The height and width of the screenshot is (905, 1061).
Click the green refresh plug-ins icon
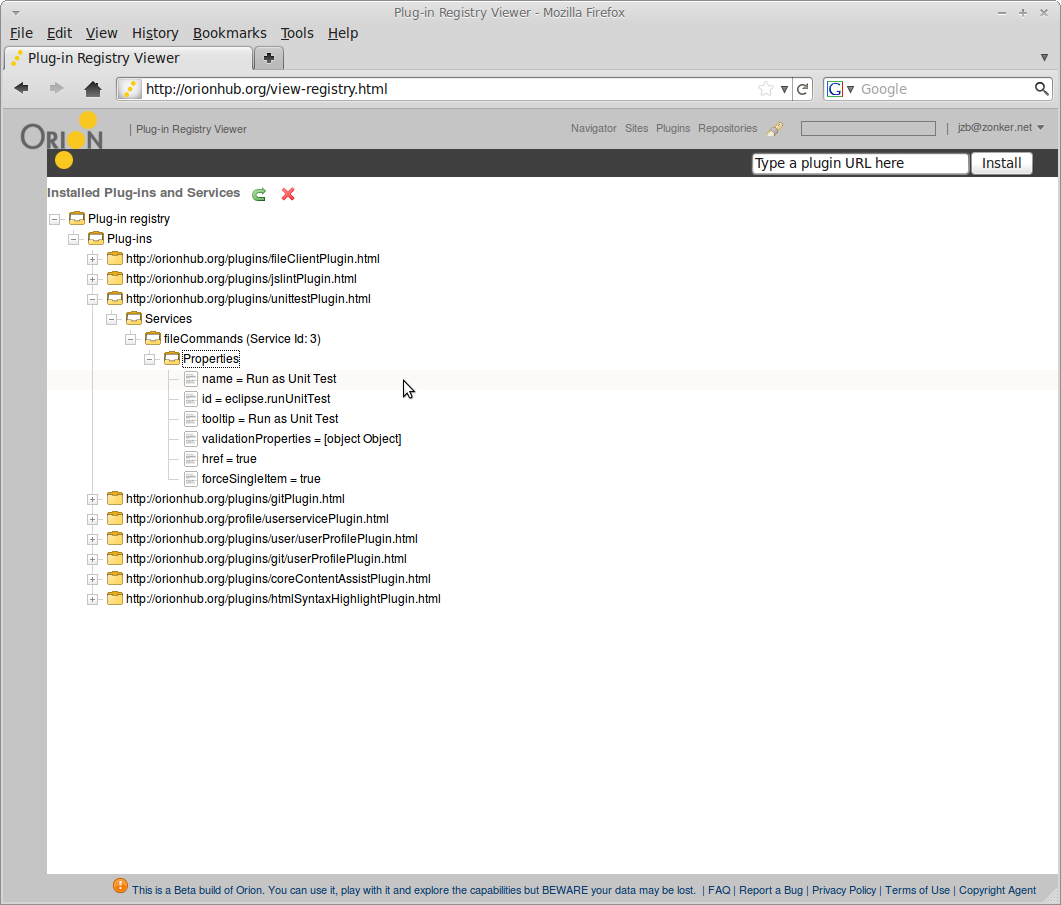[259, 194]
